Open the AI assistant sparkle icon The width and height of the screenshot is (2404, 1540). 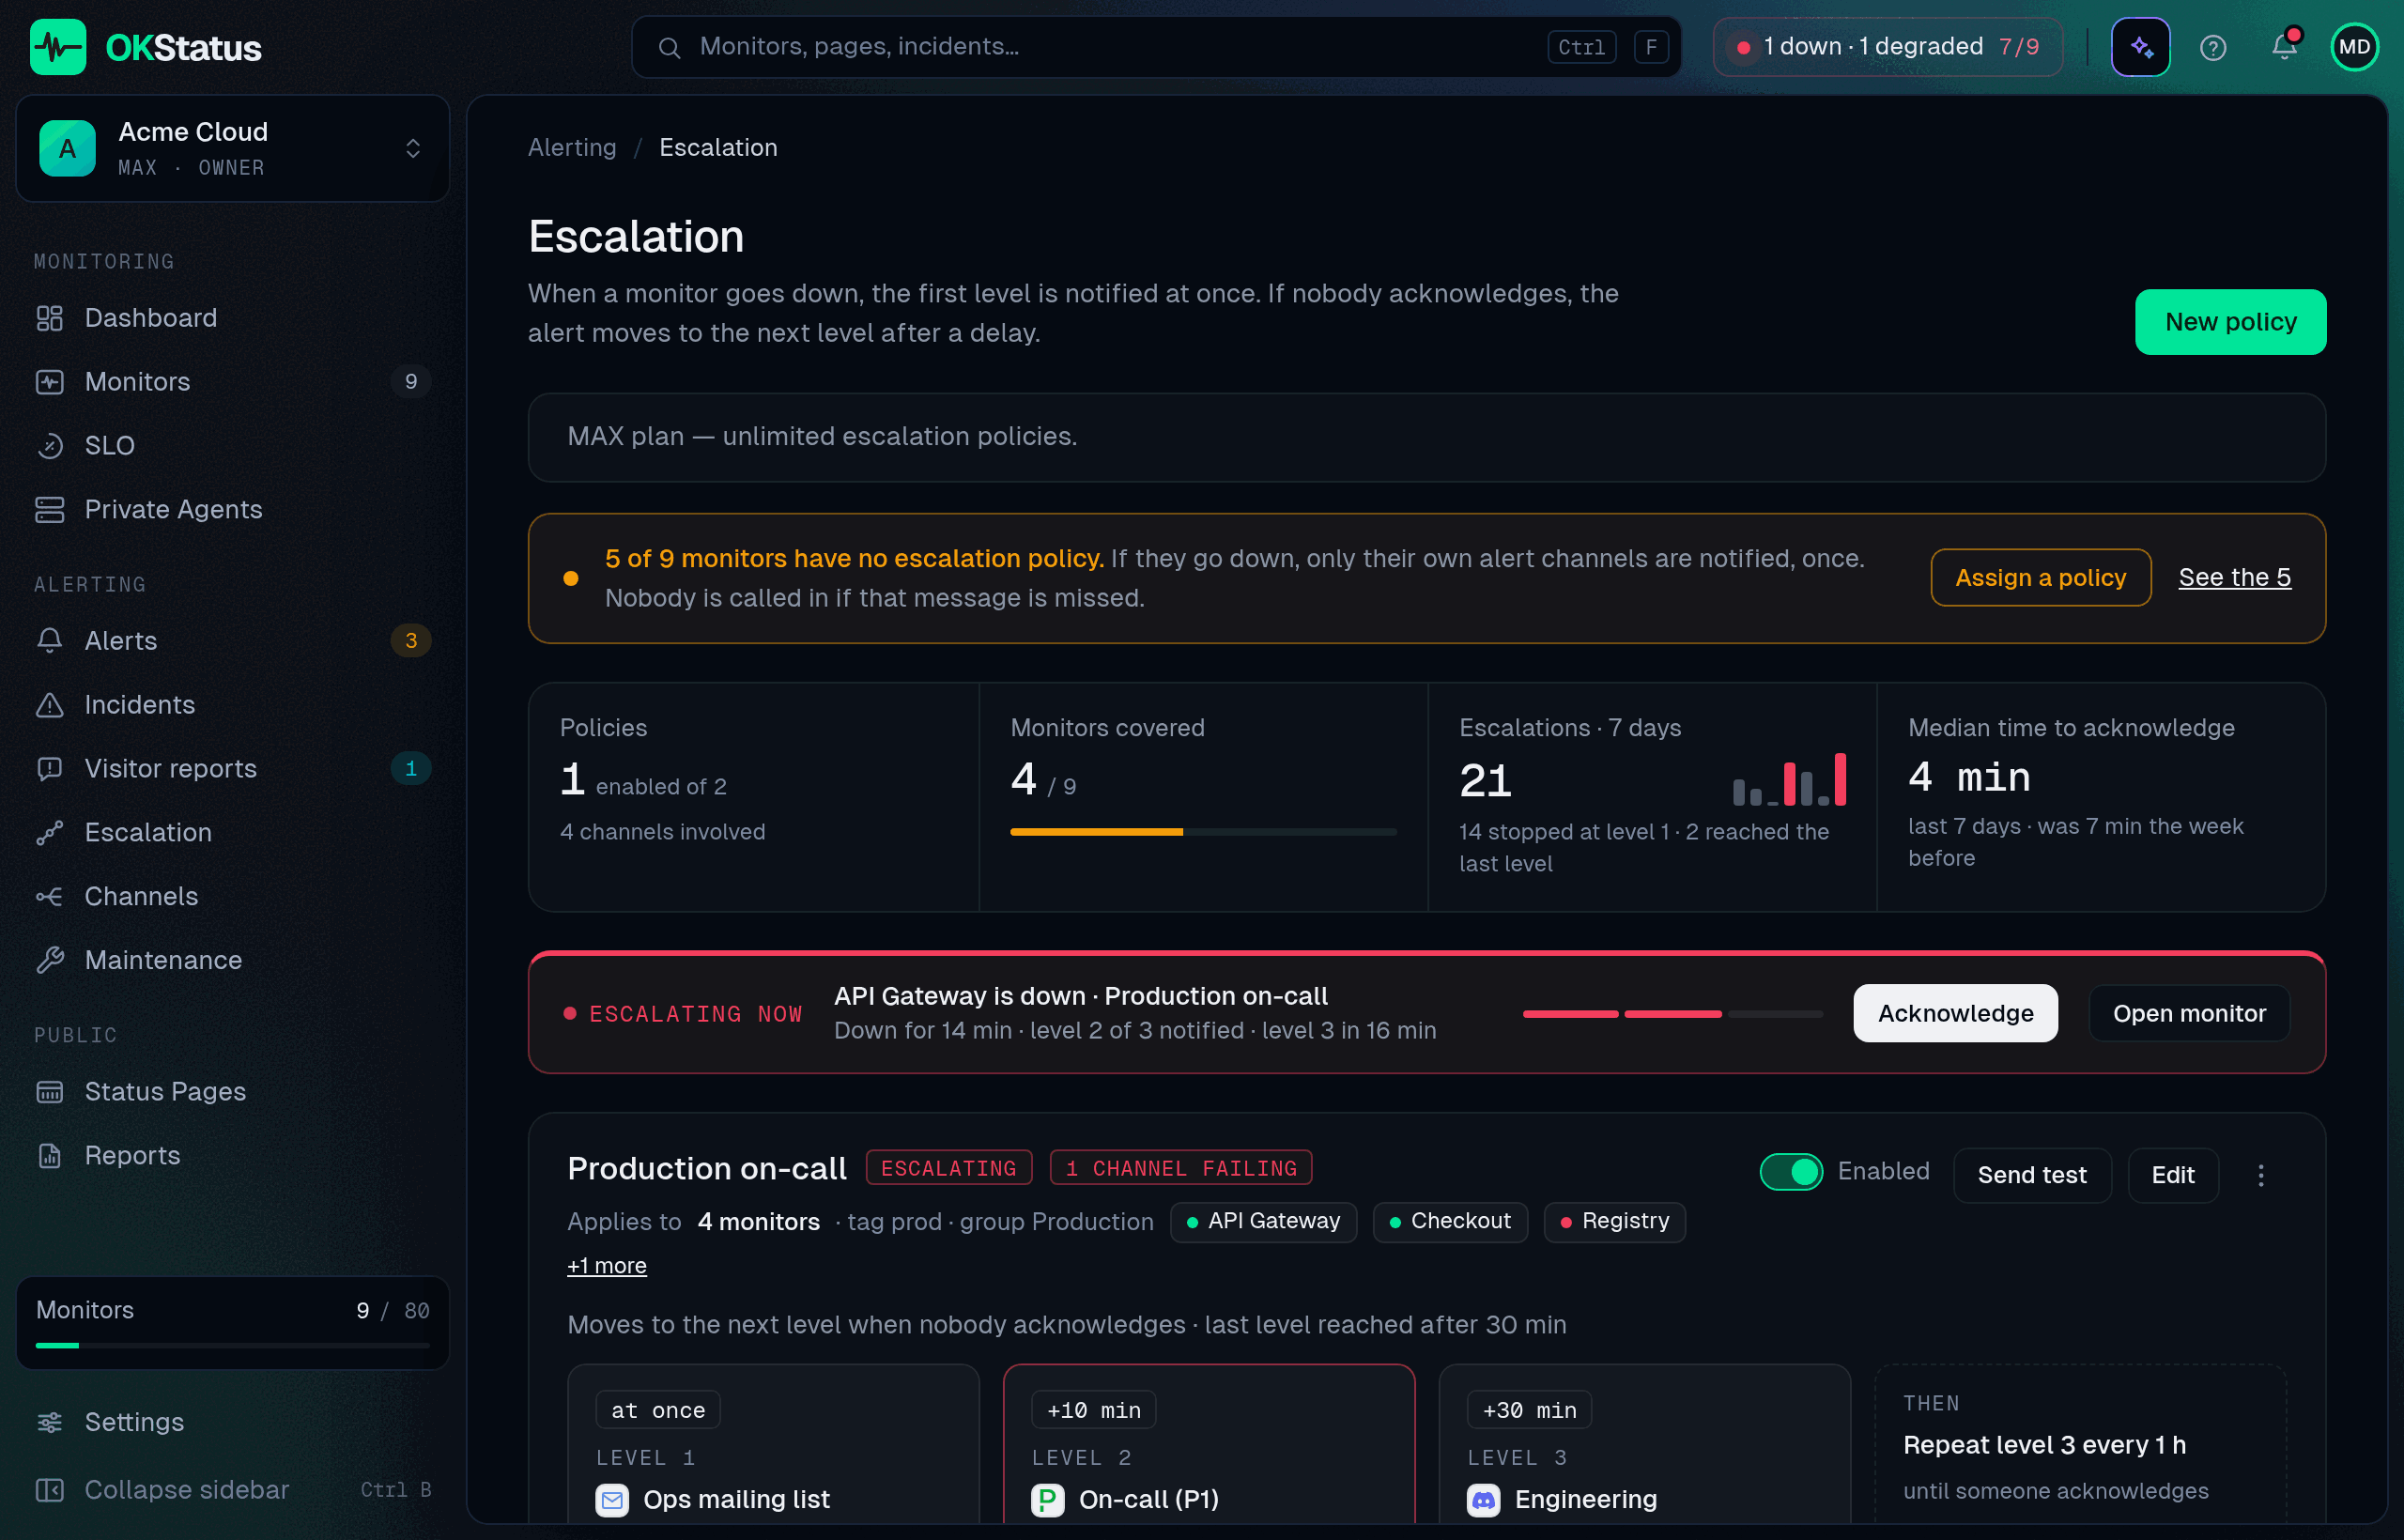[2140, 47]
